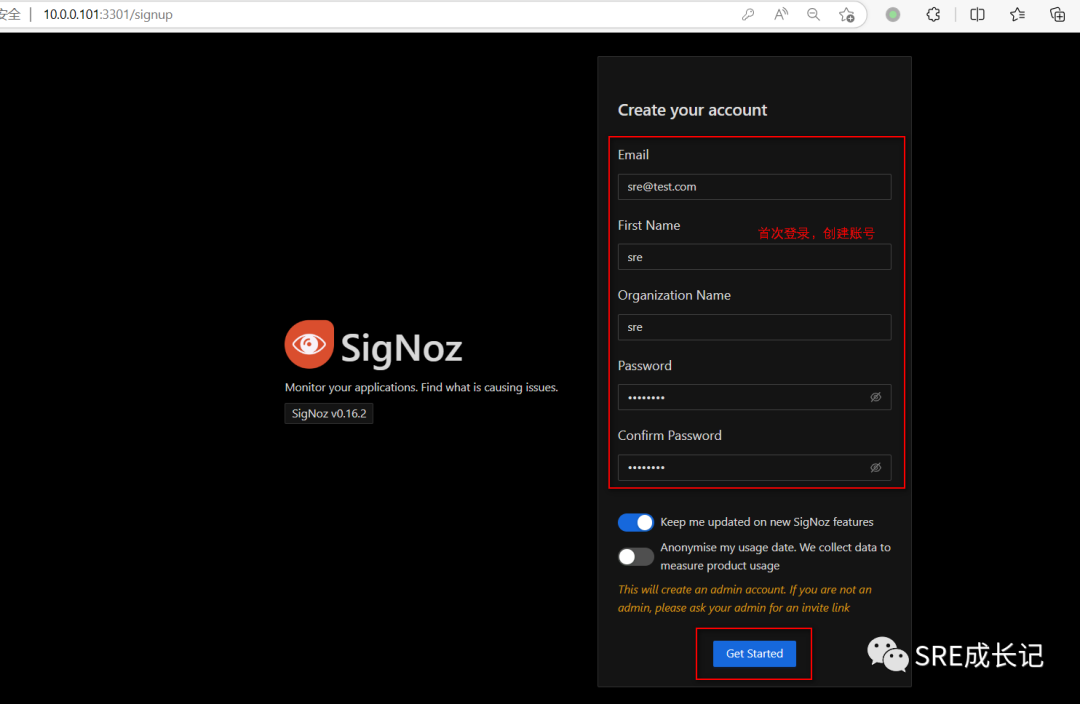Click the Organization Name input field
The width and height of the screenshot is (1080, 704).
click(754, 327)
